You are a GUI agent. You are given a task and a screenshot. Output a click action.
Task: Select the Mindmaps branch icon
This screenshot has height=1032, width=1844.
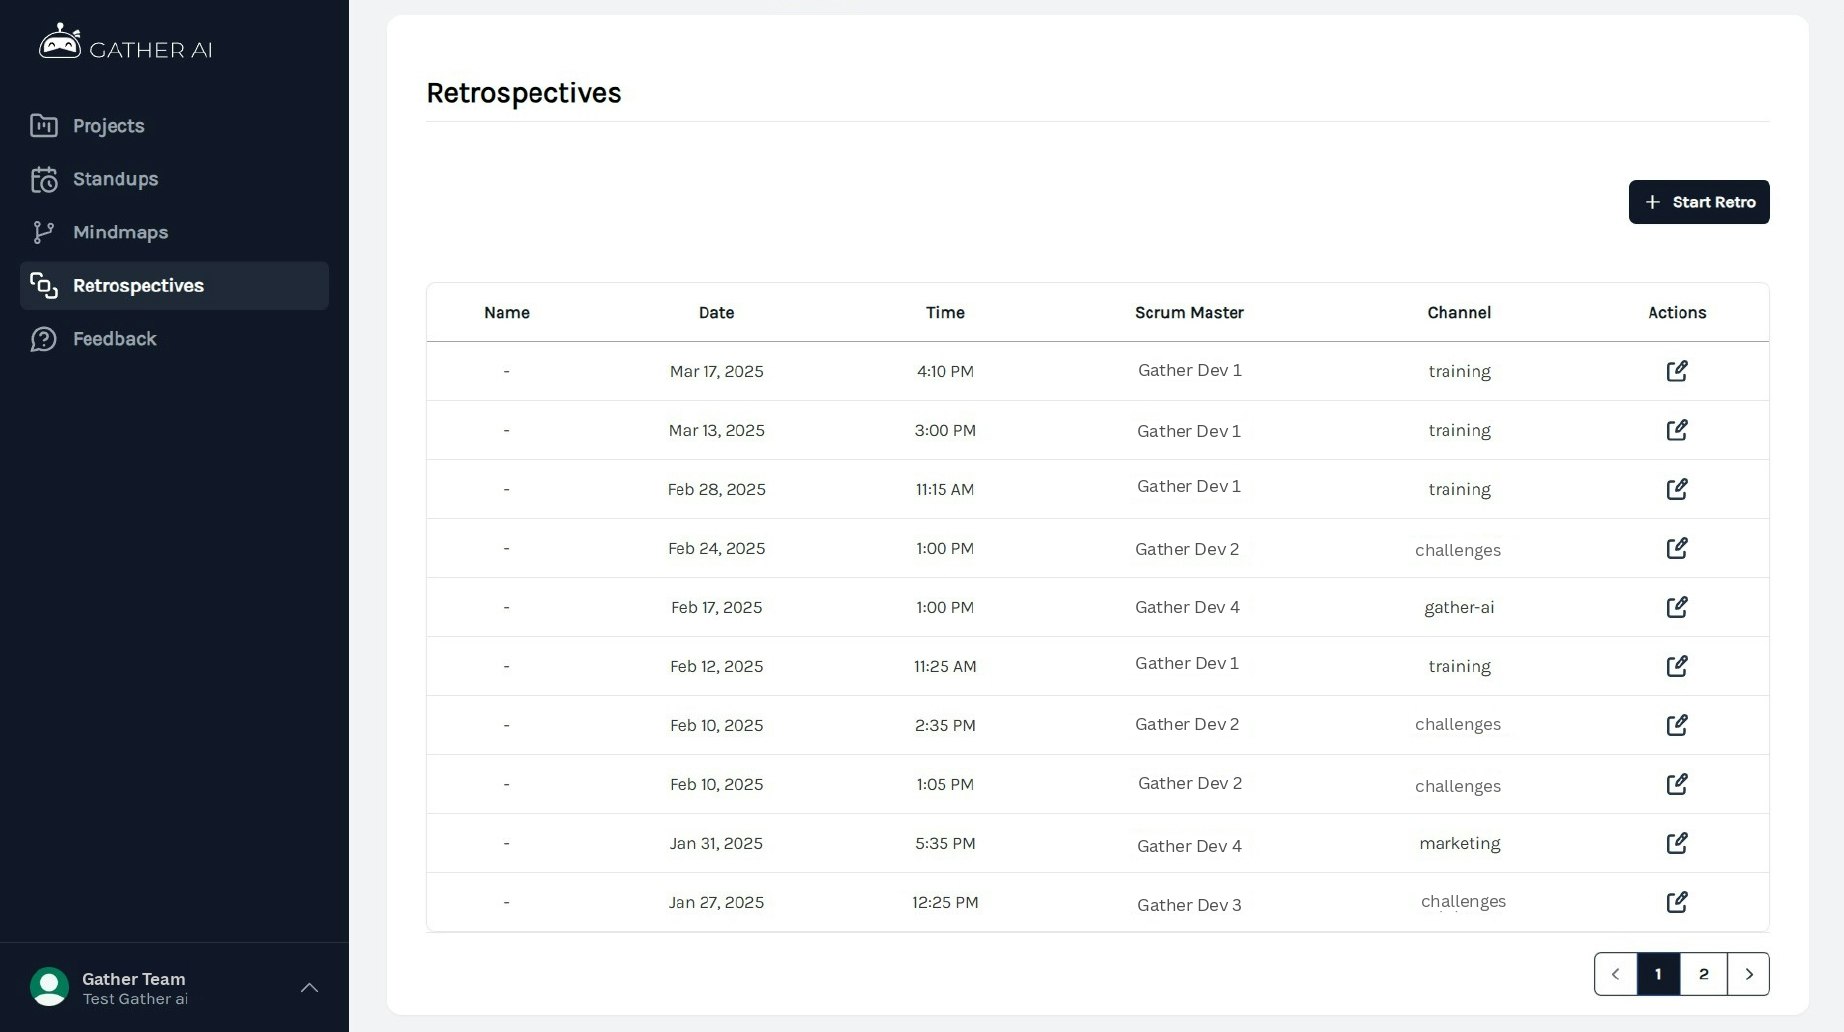click(43, 232)
